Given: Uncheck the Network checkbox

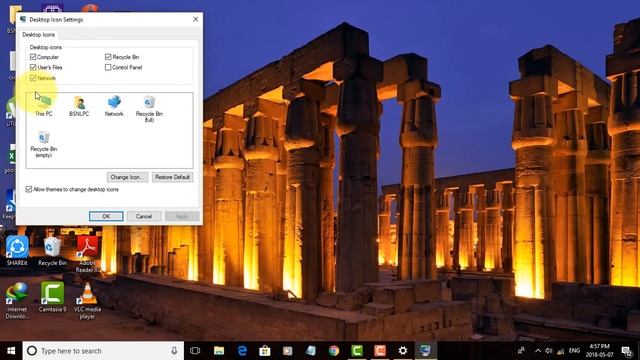Looking at the screenshot, I should coord(33,78).
